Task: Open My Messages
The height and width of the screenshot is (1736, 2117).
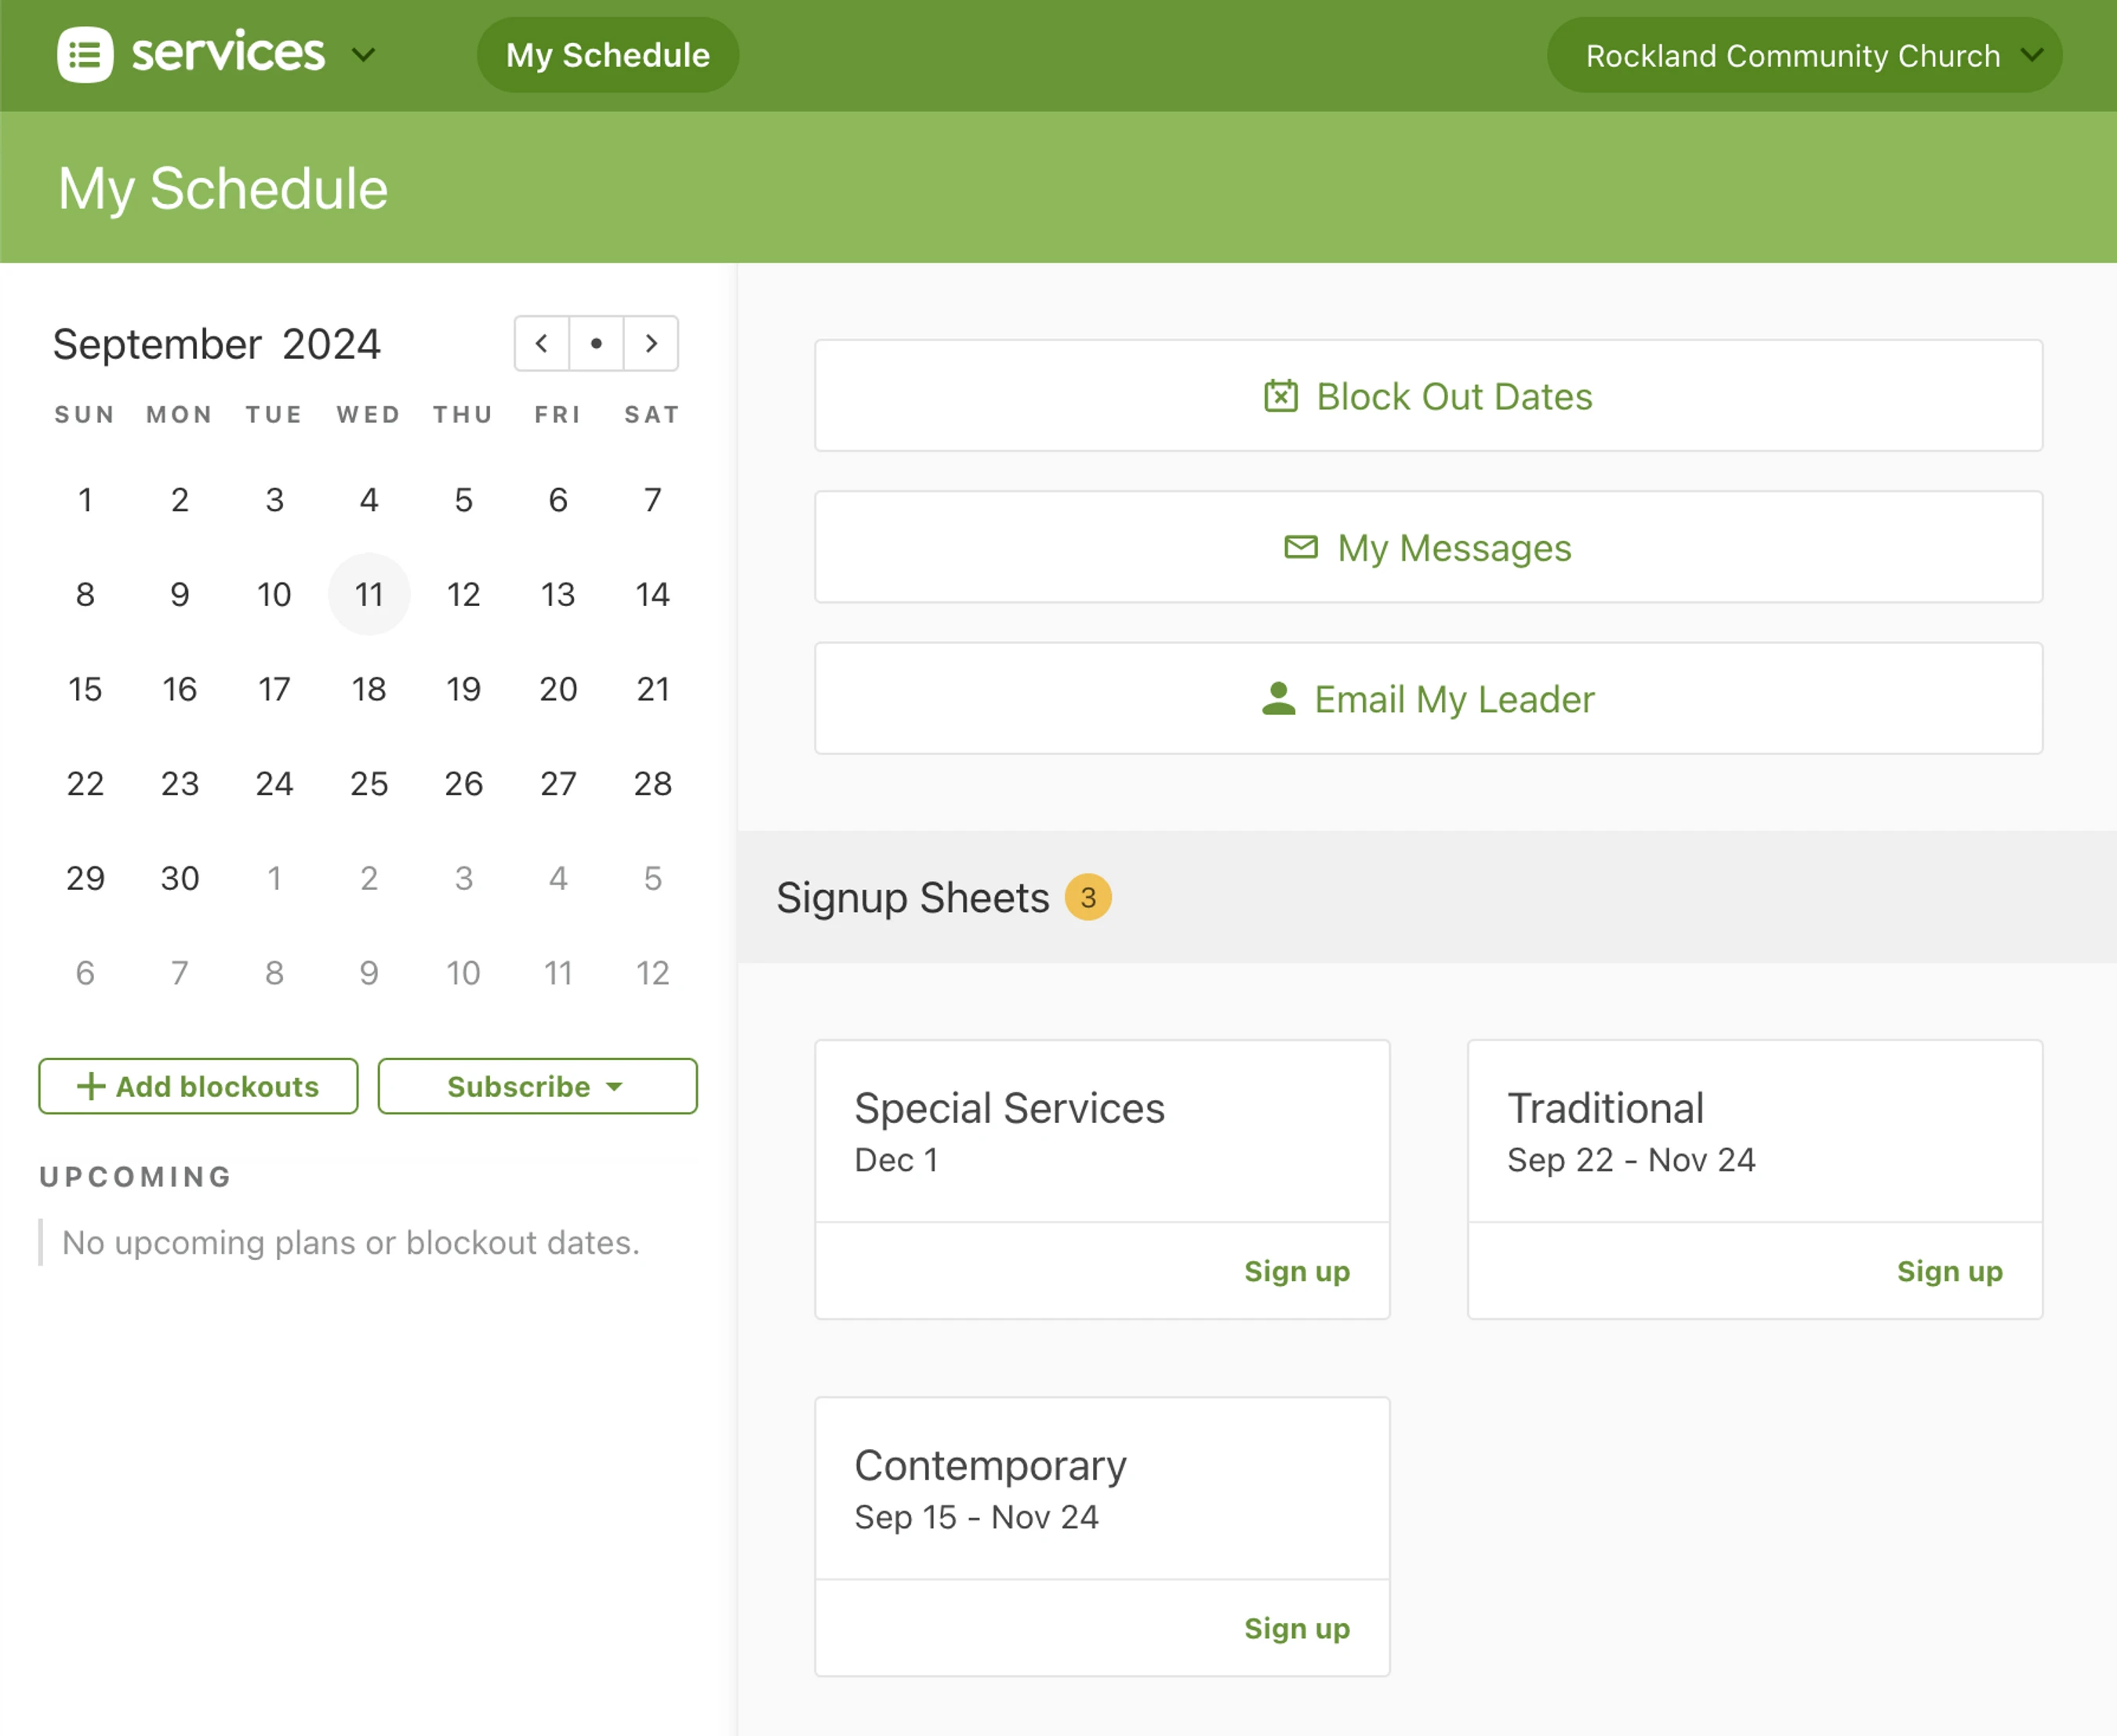Action: (1428, 547)
